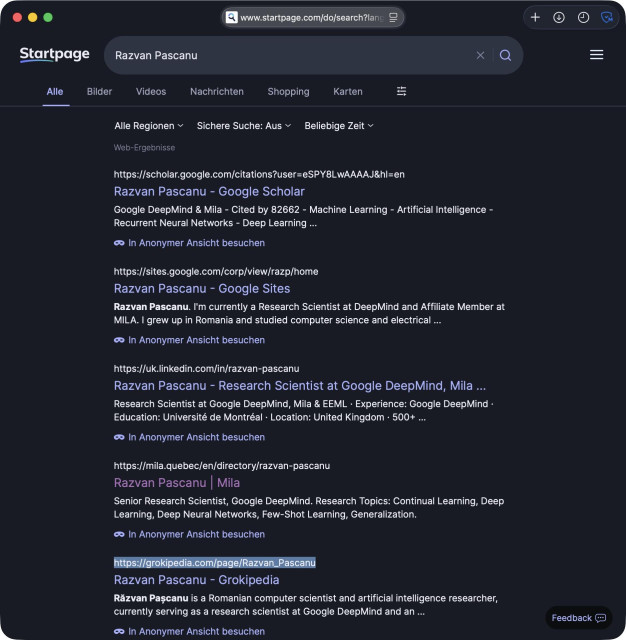Click mask icon under Google Sites result
This screenshot has width=626, height=640.
119,340
